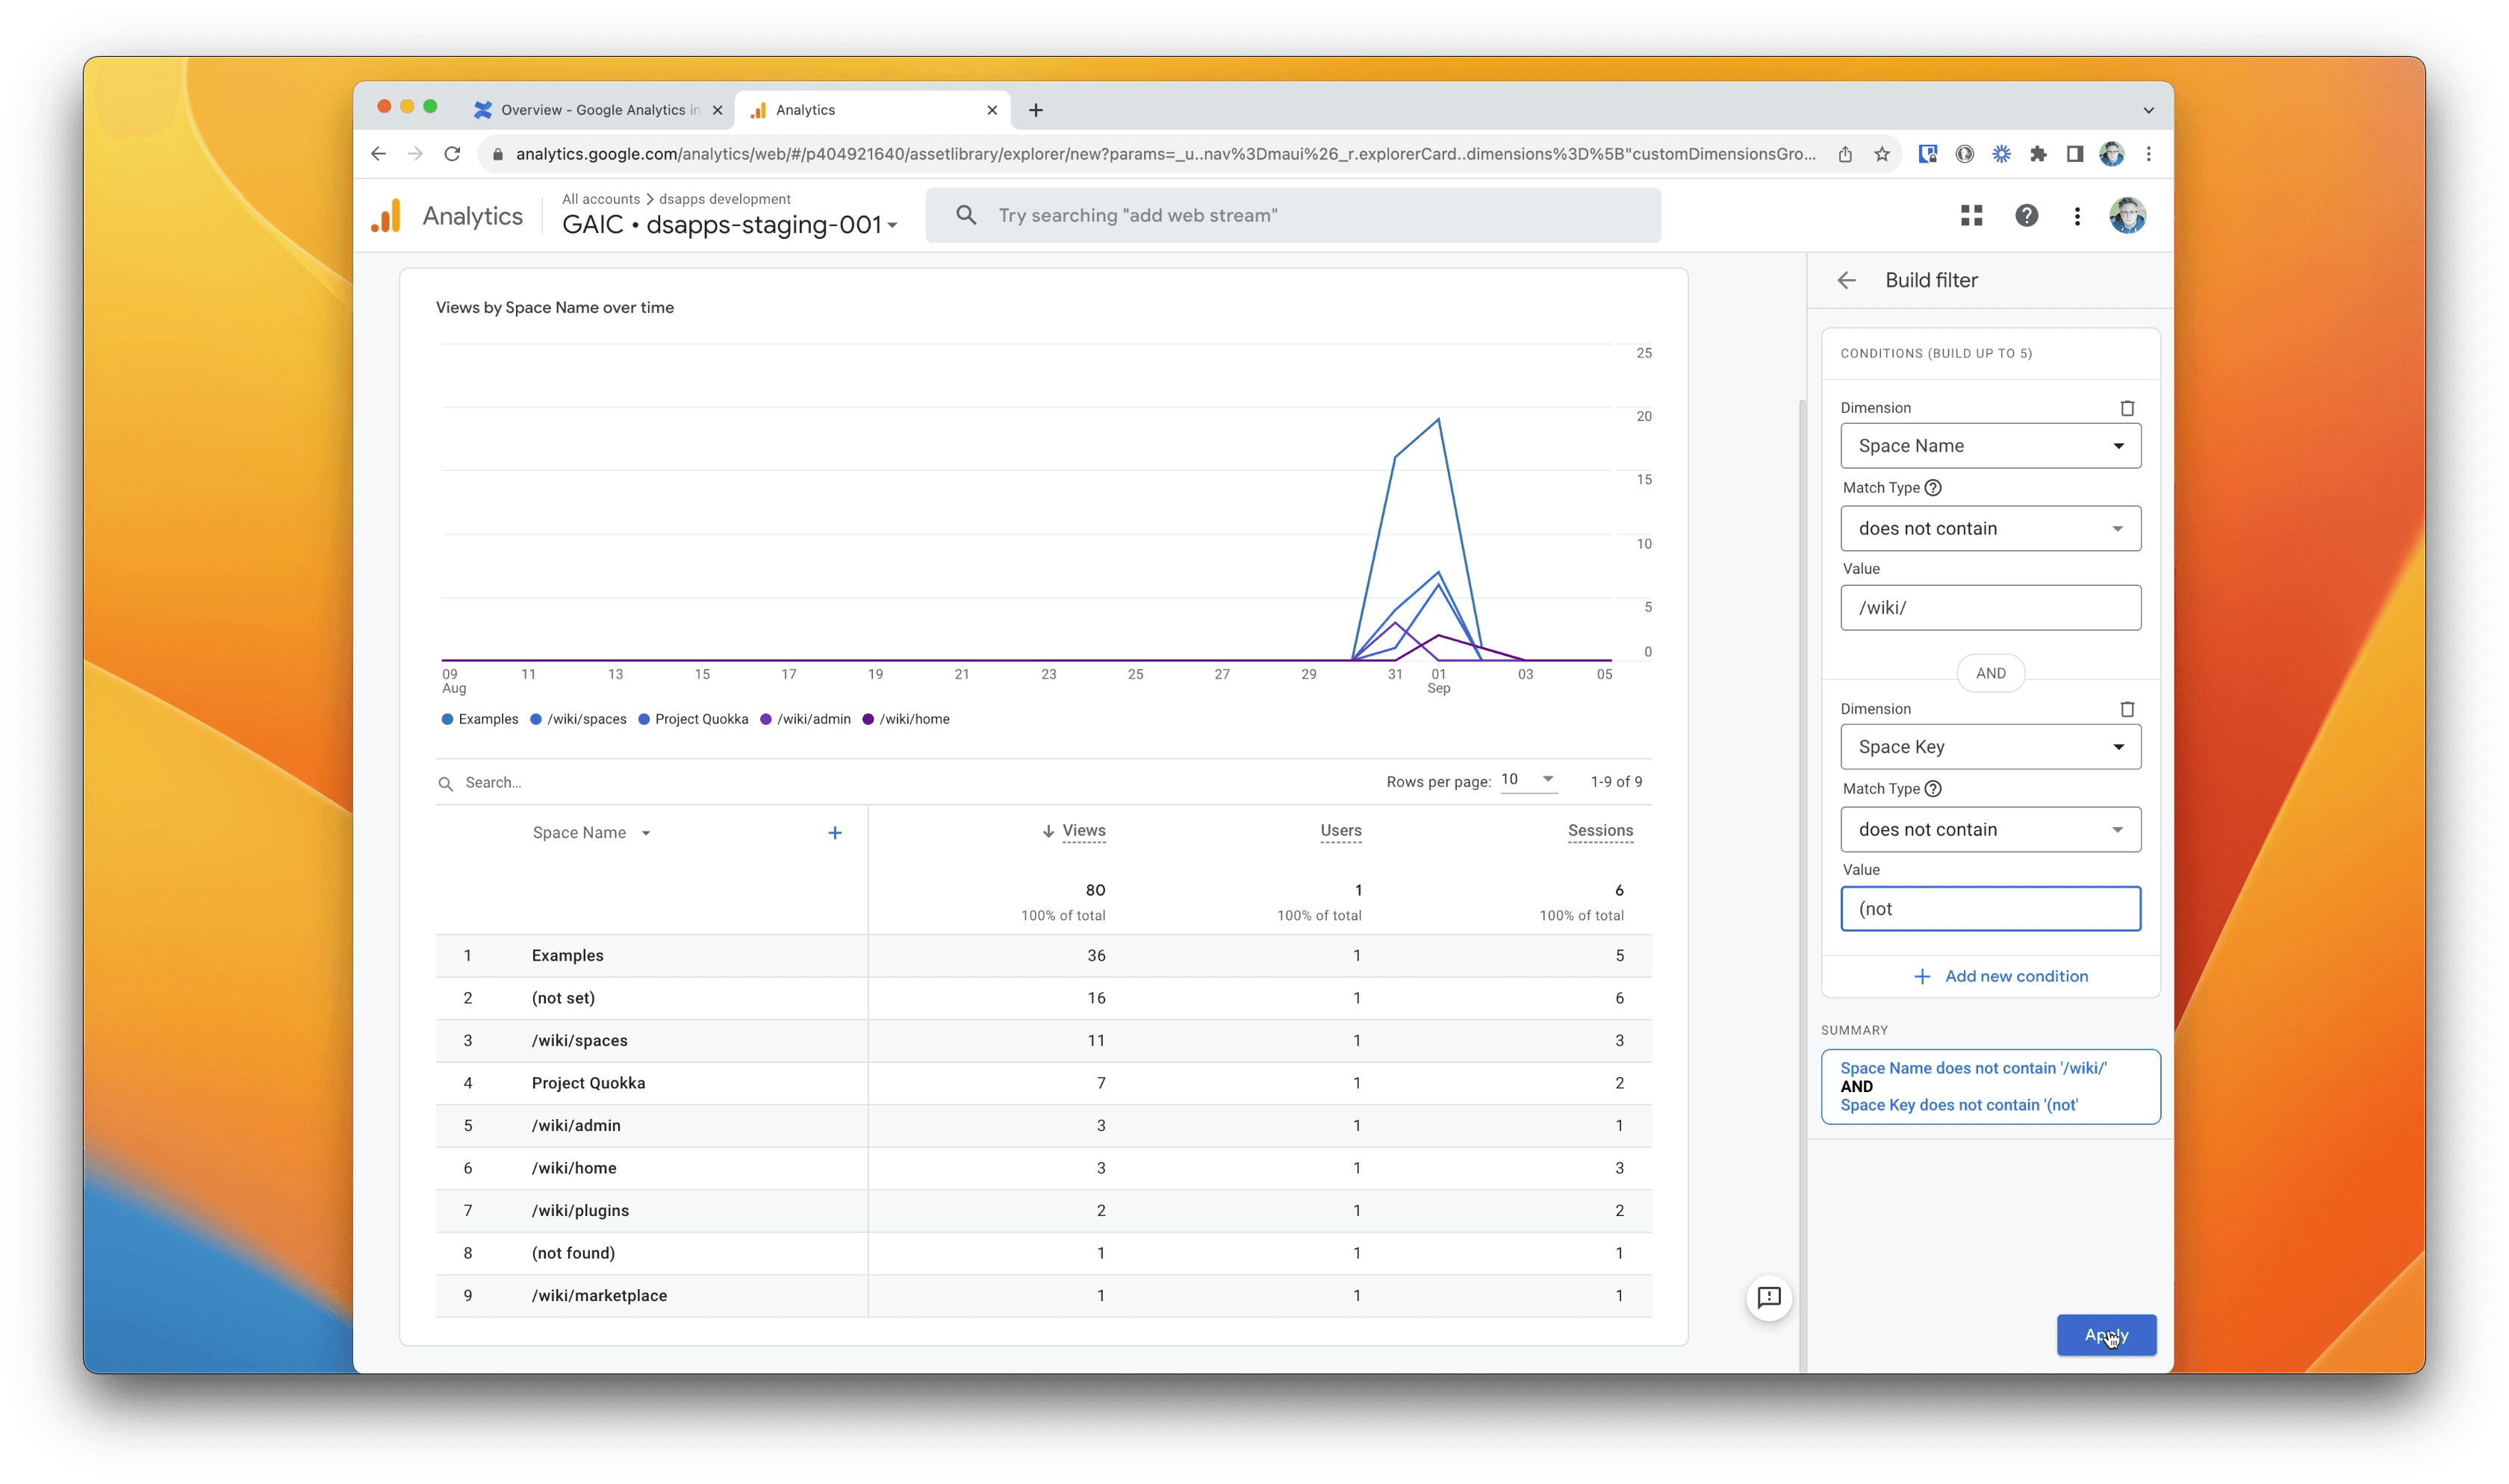Open the Google apps grid icon
Viewport: 2509px width, 1484px height.
coord(1971,216)
